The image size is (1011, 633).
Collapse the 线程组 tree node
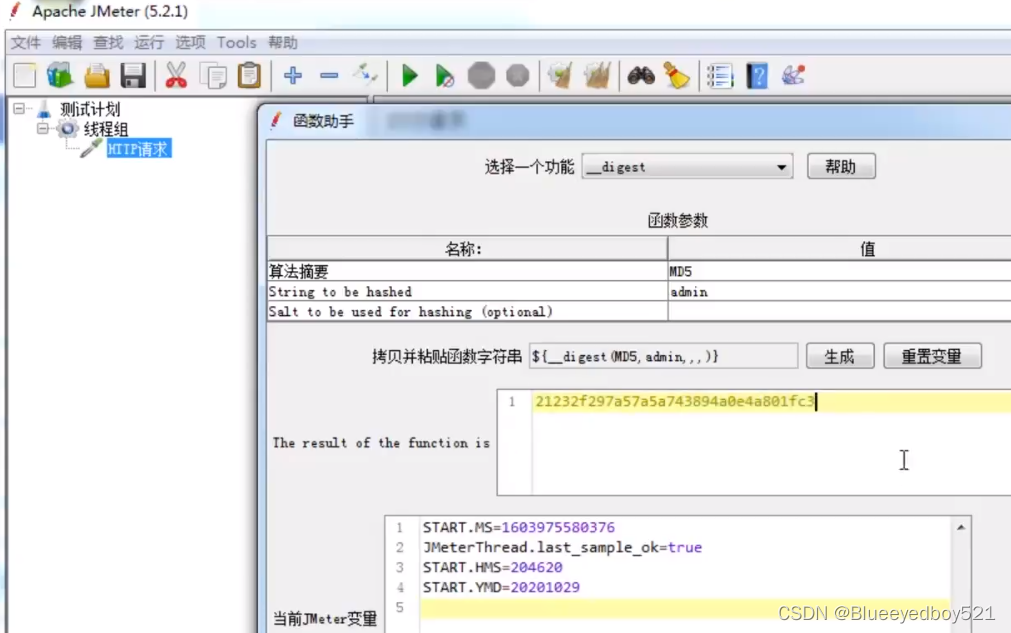coord(43,128)
